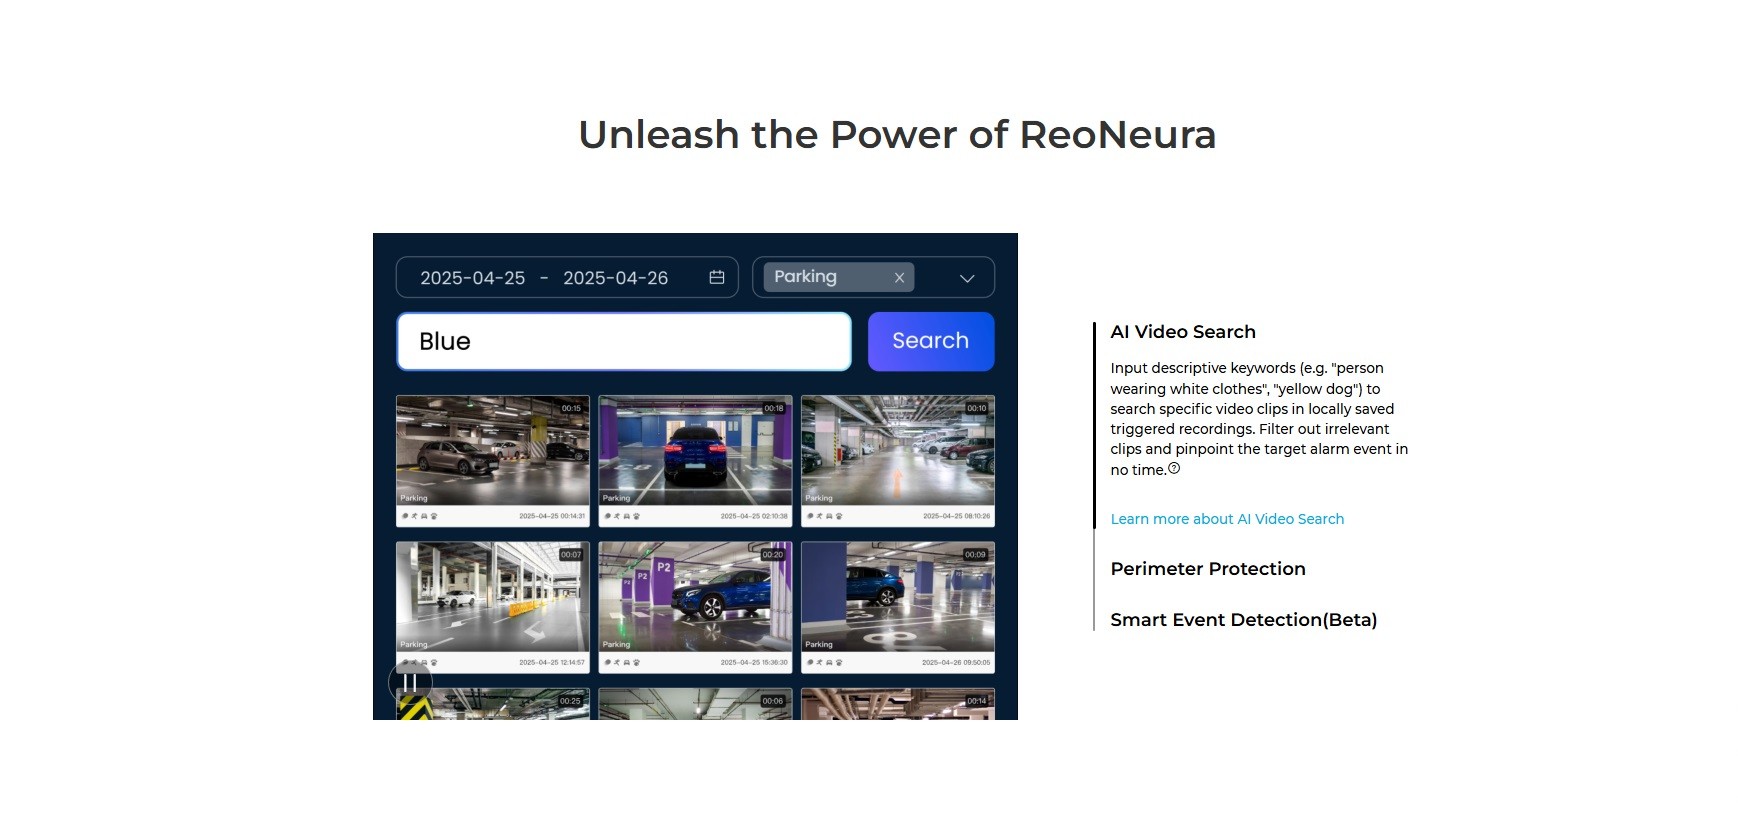Open the clip with 00:09 duration

897,598
